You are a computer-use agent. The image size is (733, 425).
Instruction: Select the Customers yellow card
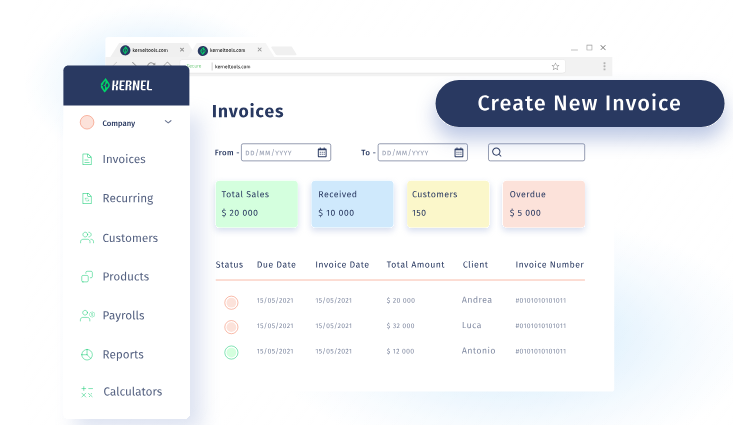[x=448, y=204]
